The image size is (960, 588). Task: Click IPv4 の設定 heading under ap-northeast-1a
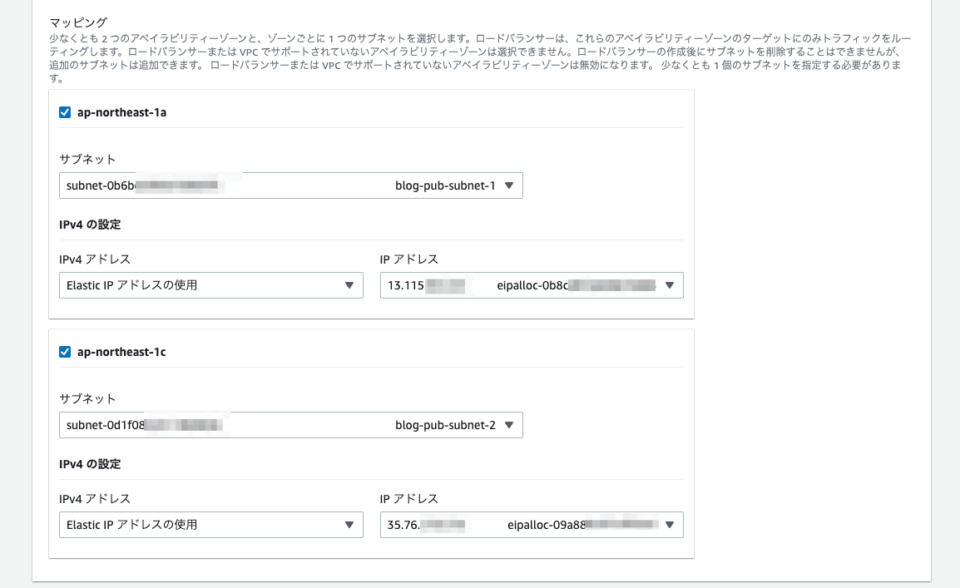pyautogui.click(x=90, y=225)
